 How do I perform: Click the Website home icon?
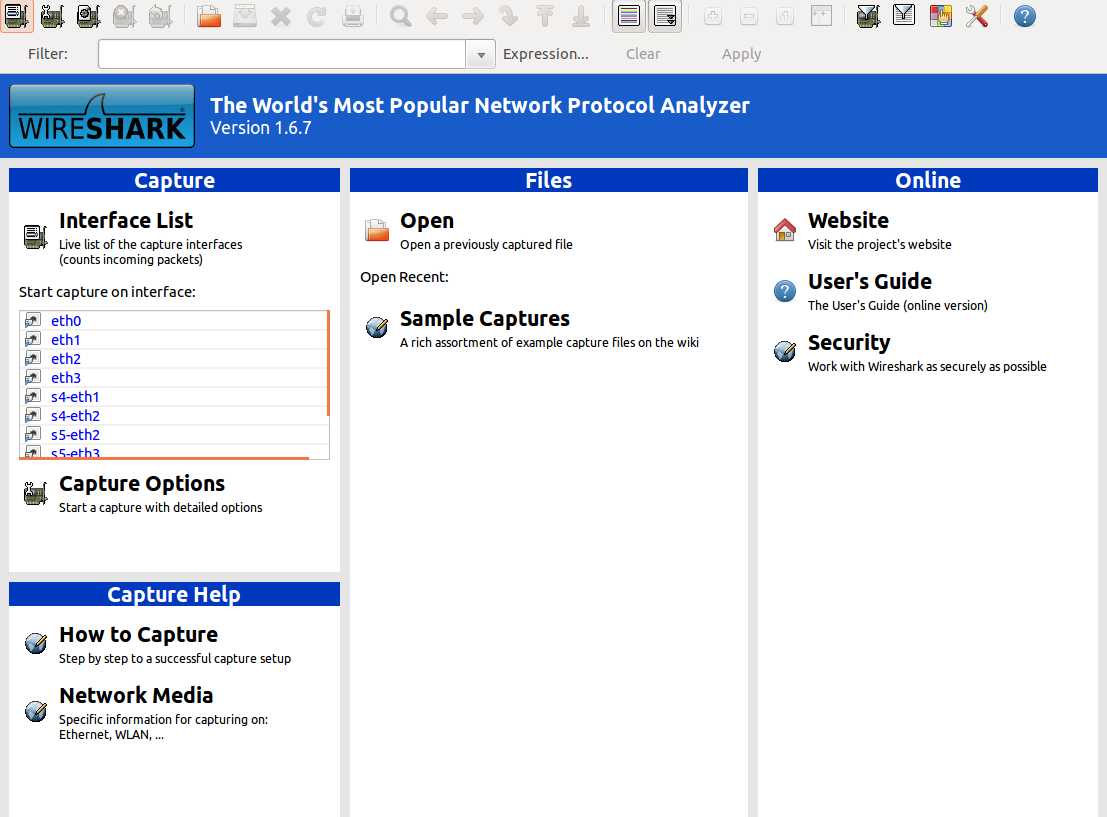(784, 229)
